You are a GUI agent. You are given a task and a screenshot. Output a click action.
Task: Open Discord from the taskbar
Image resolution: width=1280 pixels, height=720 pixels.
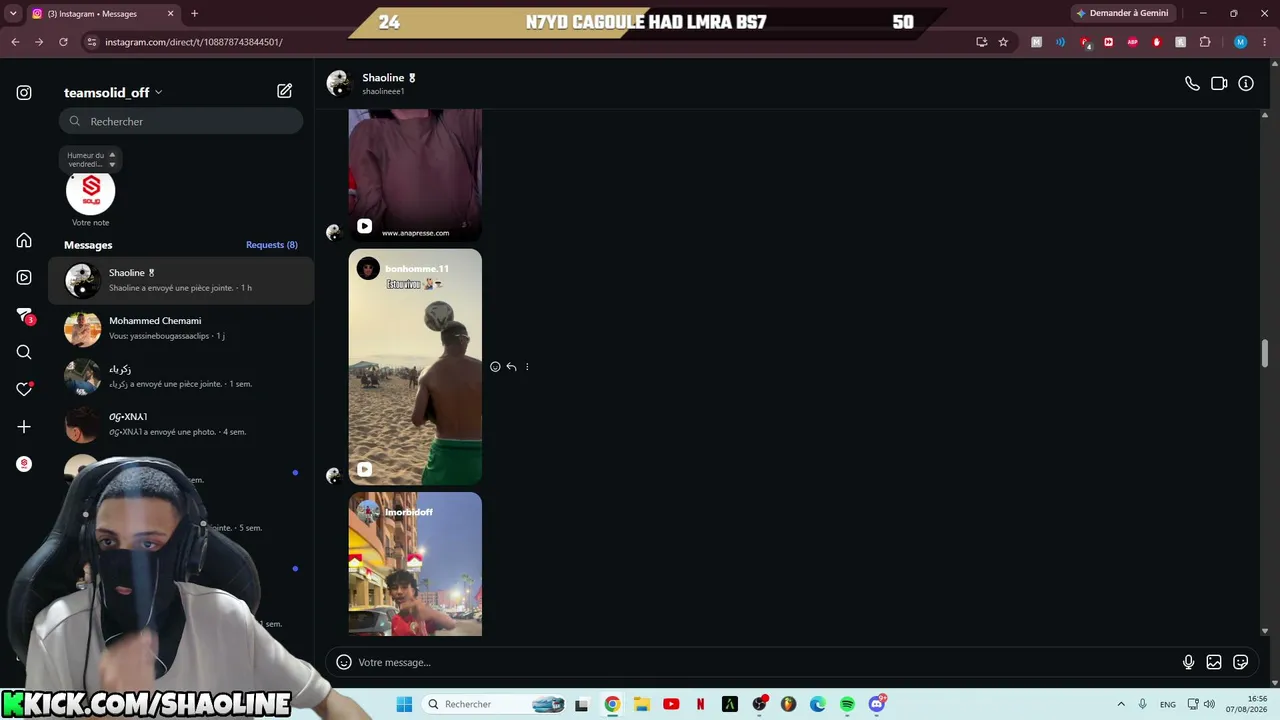(x=877, y=704)
